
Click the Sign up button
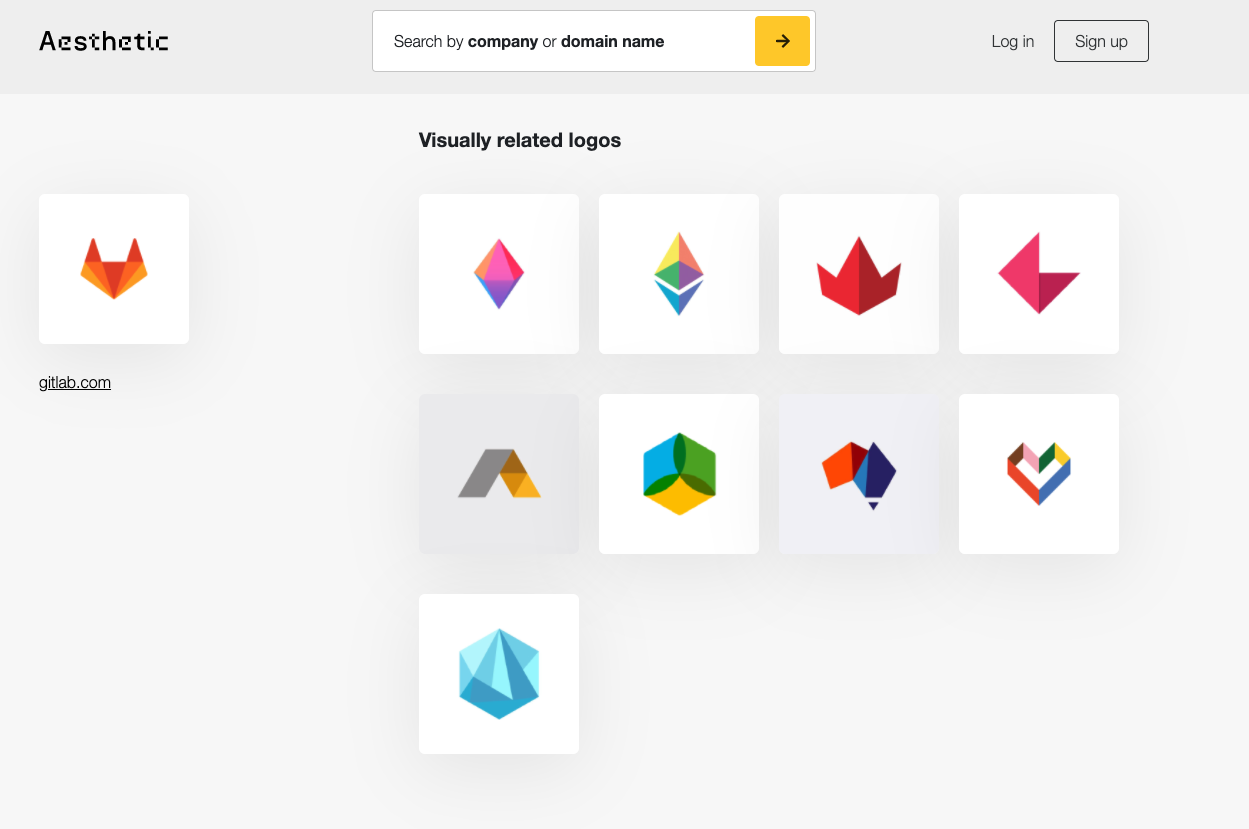click(x=1100, y=41)
